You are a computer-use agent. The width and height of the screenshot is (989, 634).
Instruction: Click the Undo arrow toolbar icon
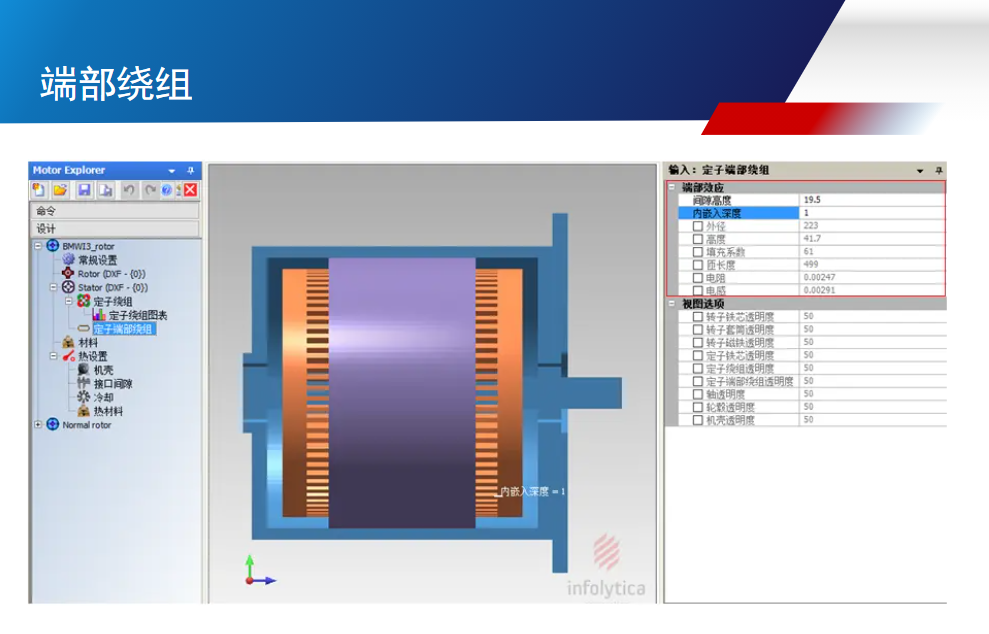[x=128, y=190]
